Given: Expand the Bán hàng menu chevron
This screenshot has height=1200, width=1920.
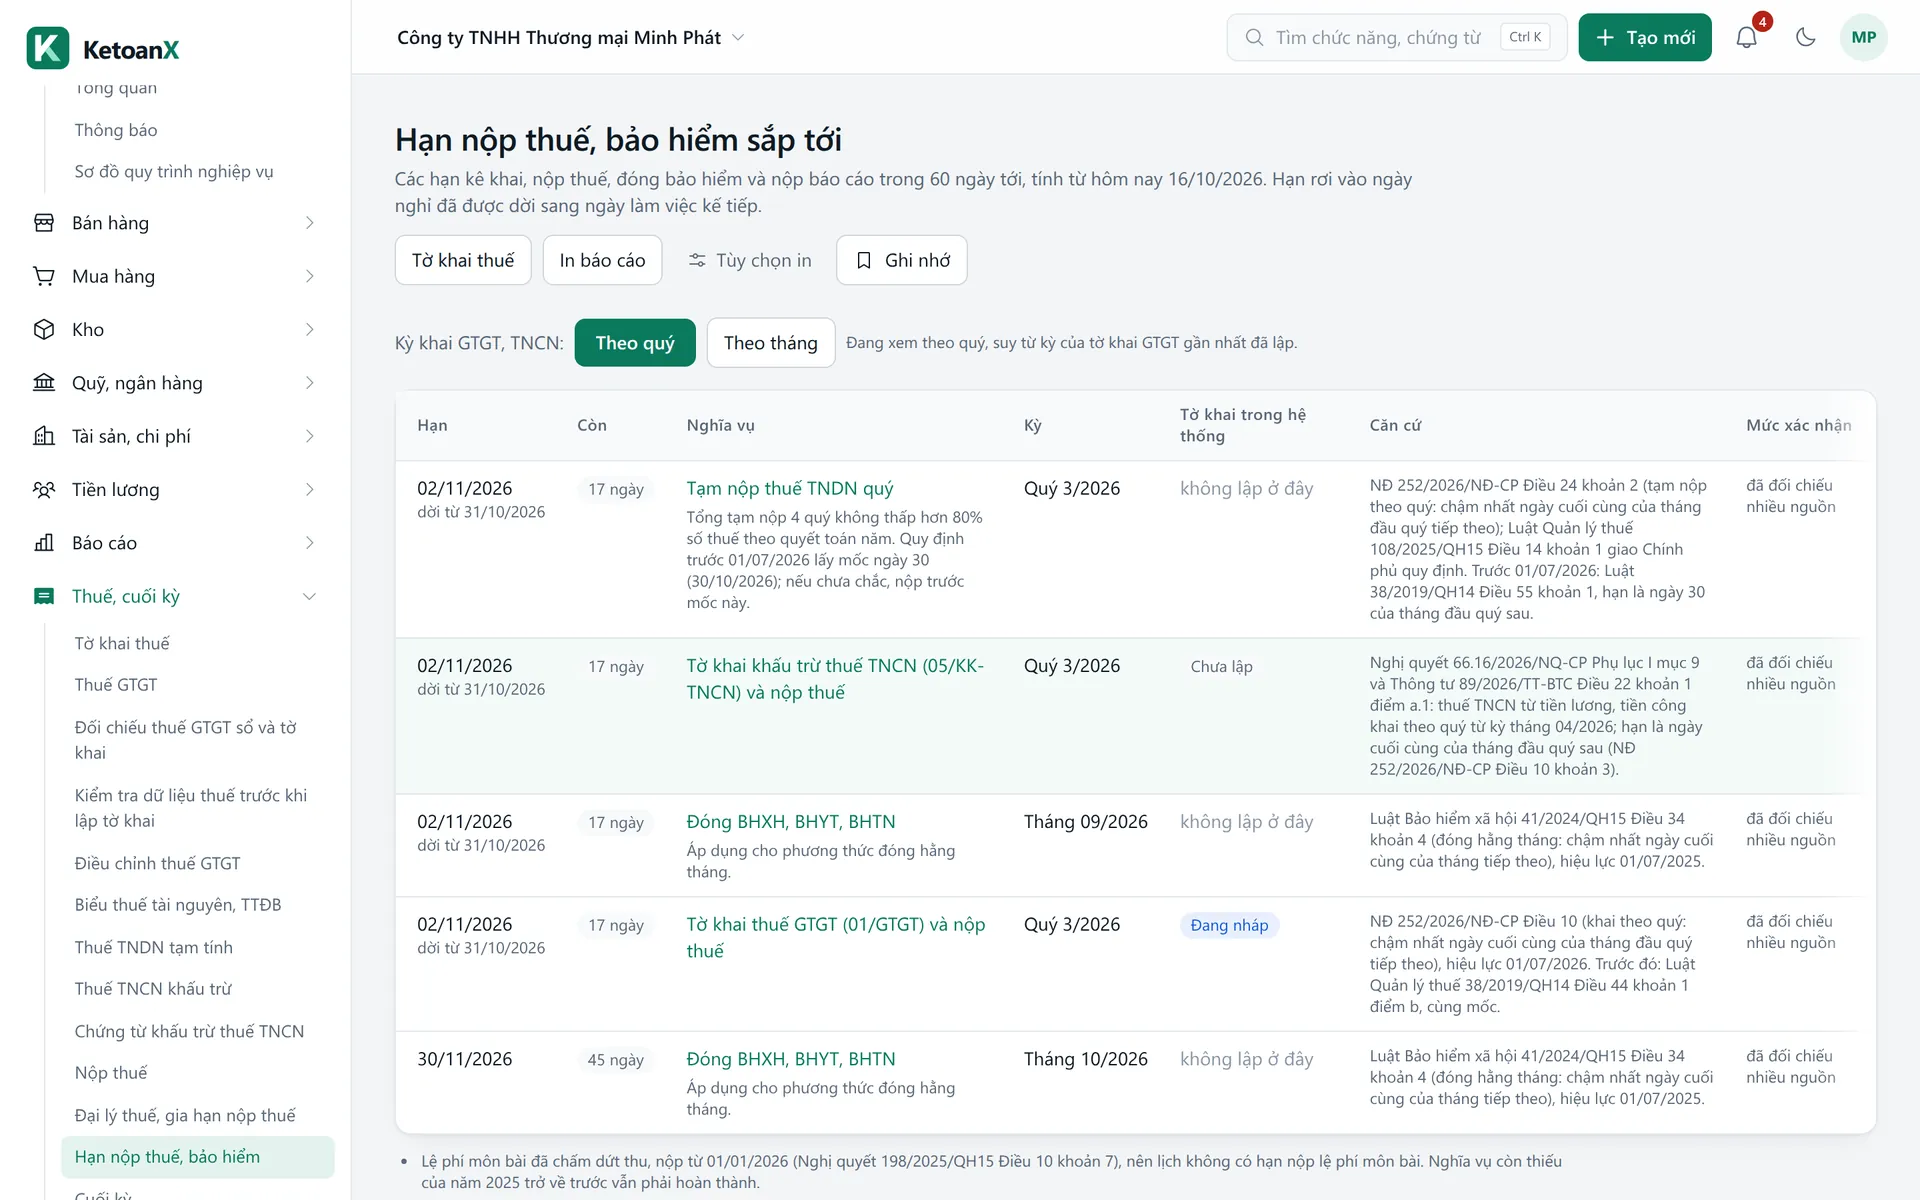Looking at the screenshot, I should coord(310,223).
